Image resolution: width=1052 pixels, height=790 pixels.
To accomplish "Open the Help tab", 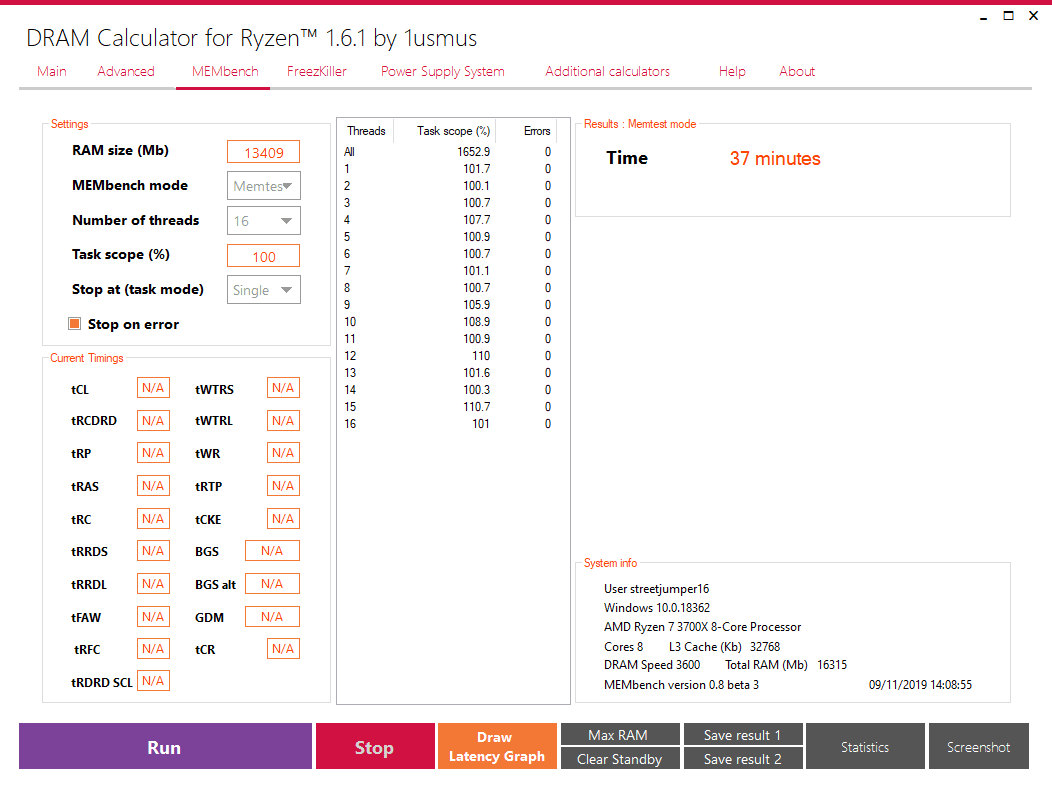I will (732, 71).
